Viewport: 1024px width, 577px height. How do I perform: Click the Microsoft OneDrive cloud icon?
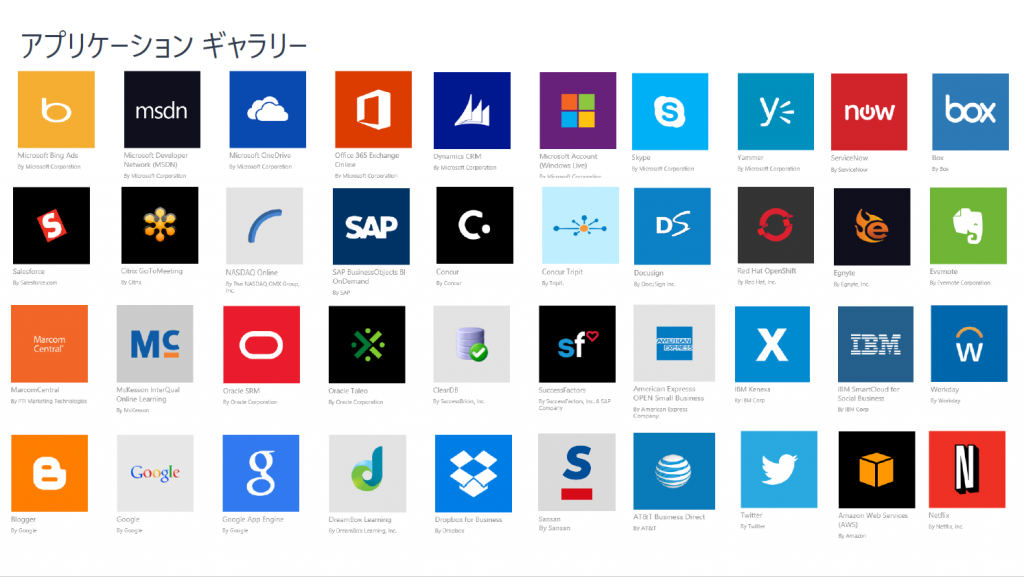pyautogui.click(x=268, y=110)
